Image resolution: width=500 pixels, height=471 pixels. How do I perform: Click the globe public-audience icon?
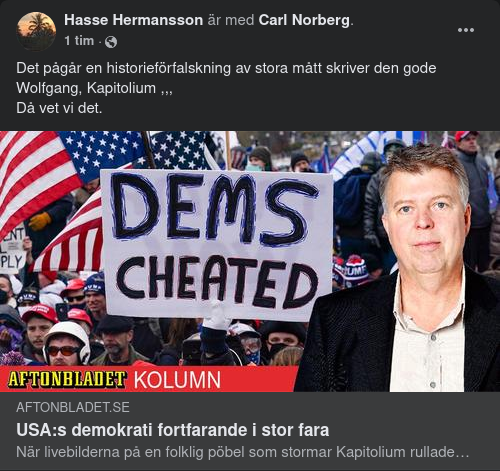111,42
